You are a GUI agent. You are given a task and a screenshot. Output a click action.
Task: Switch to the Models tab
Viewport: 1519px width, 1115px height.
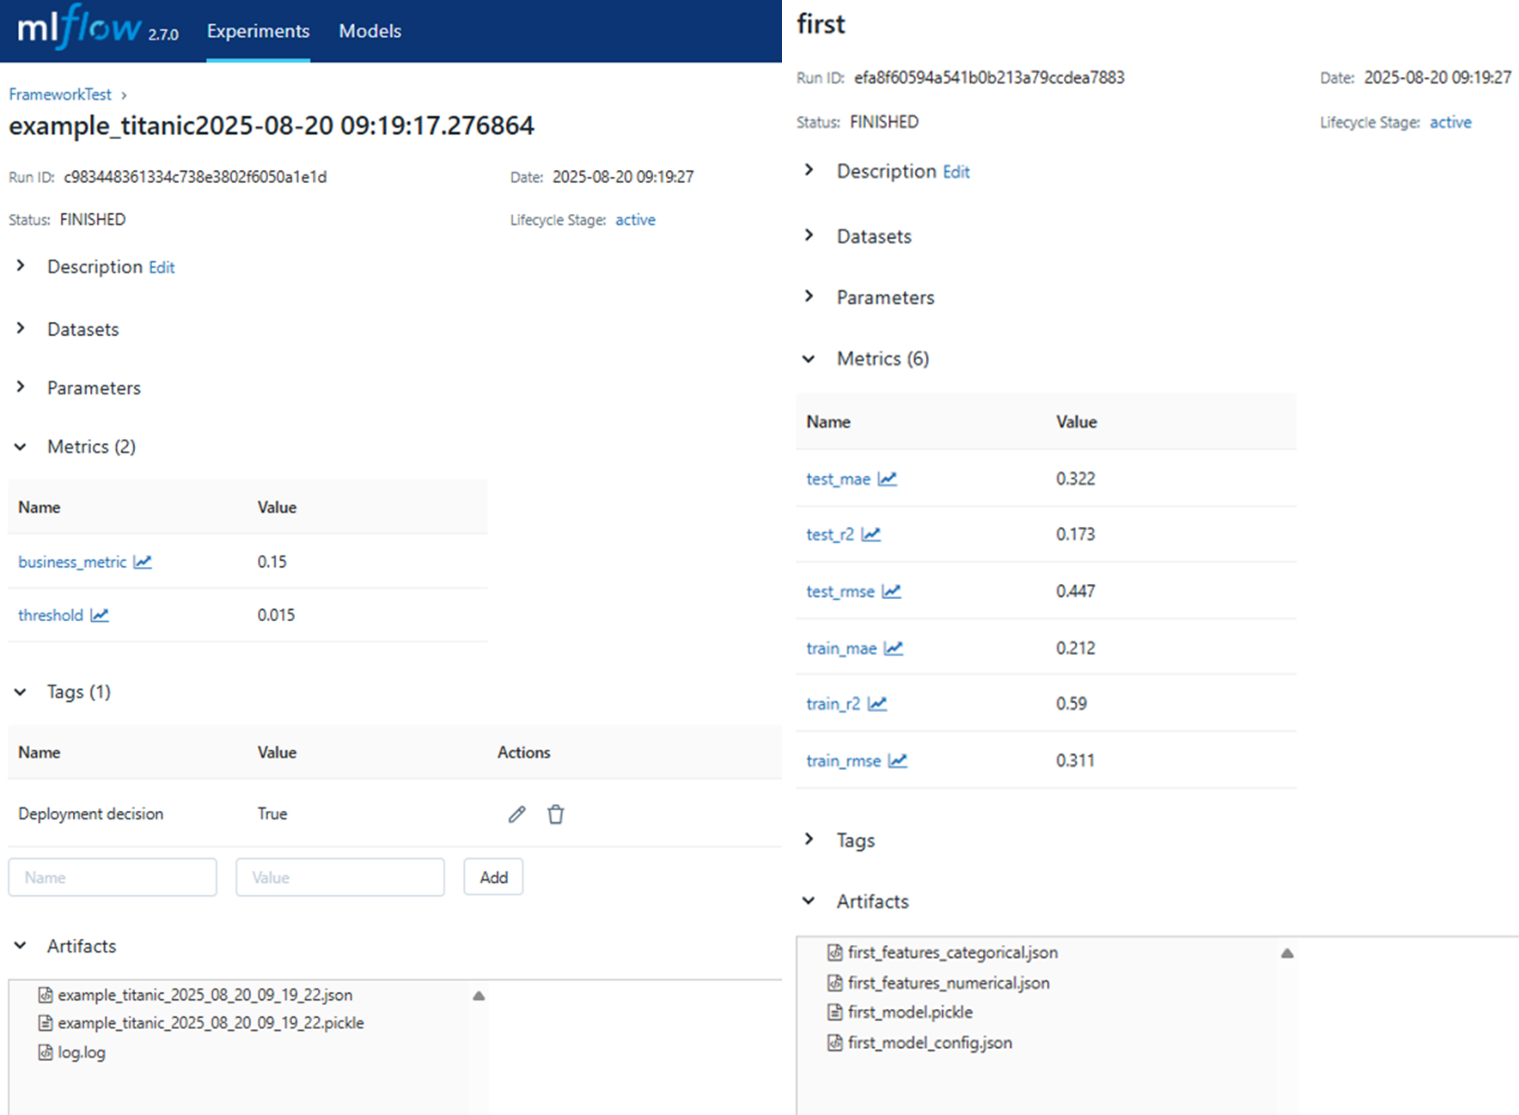(369, 31)
